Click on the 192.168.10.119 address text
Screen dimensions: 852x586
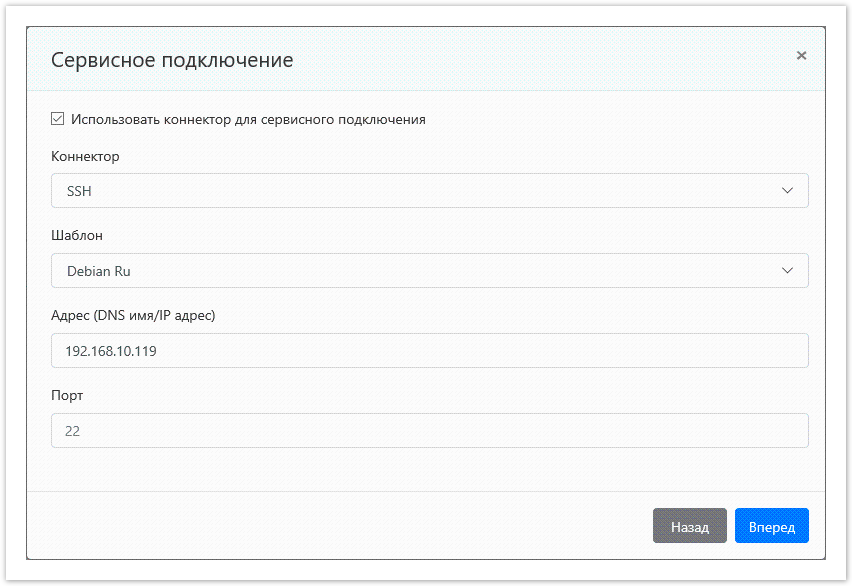[111, 351]
